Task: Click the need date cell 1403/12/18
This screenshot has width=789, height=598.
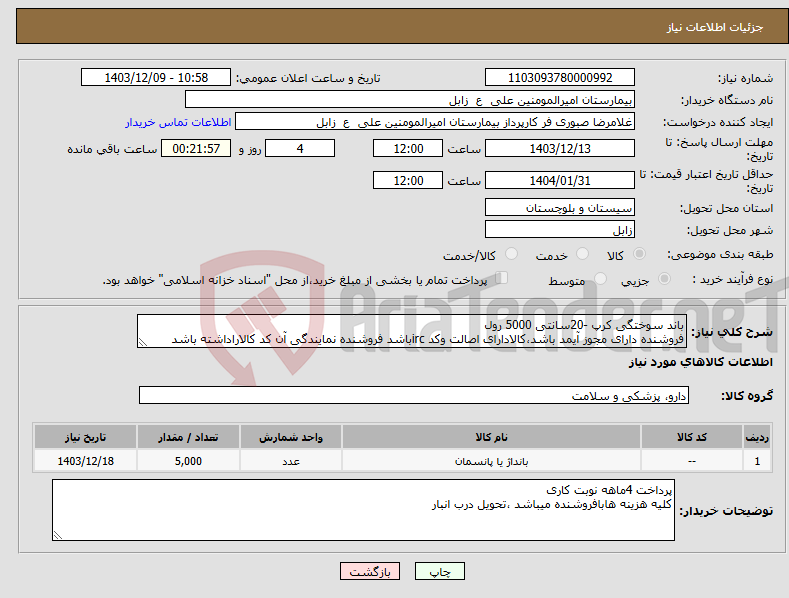Action: tap(86, 461)
